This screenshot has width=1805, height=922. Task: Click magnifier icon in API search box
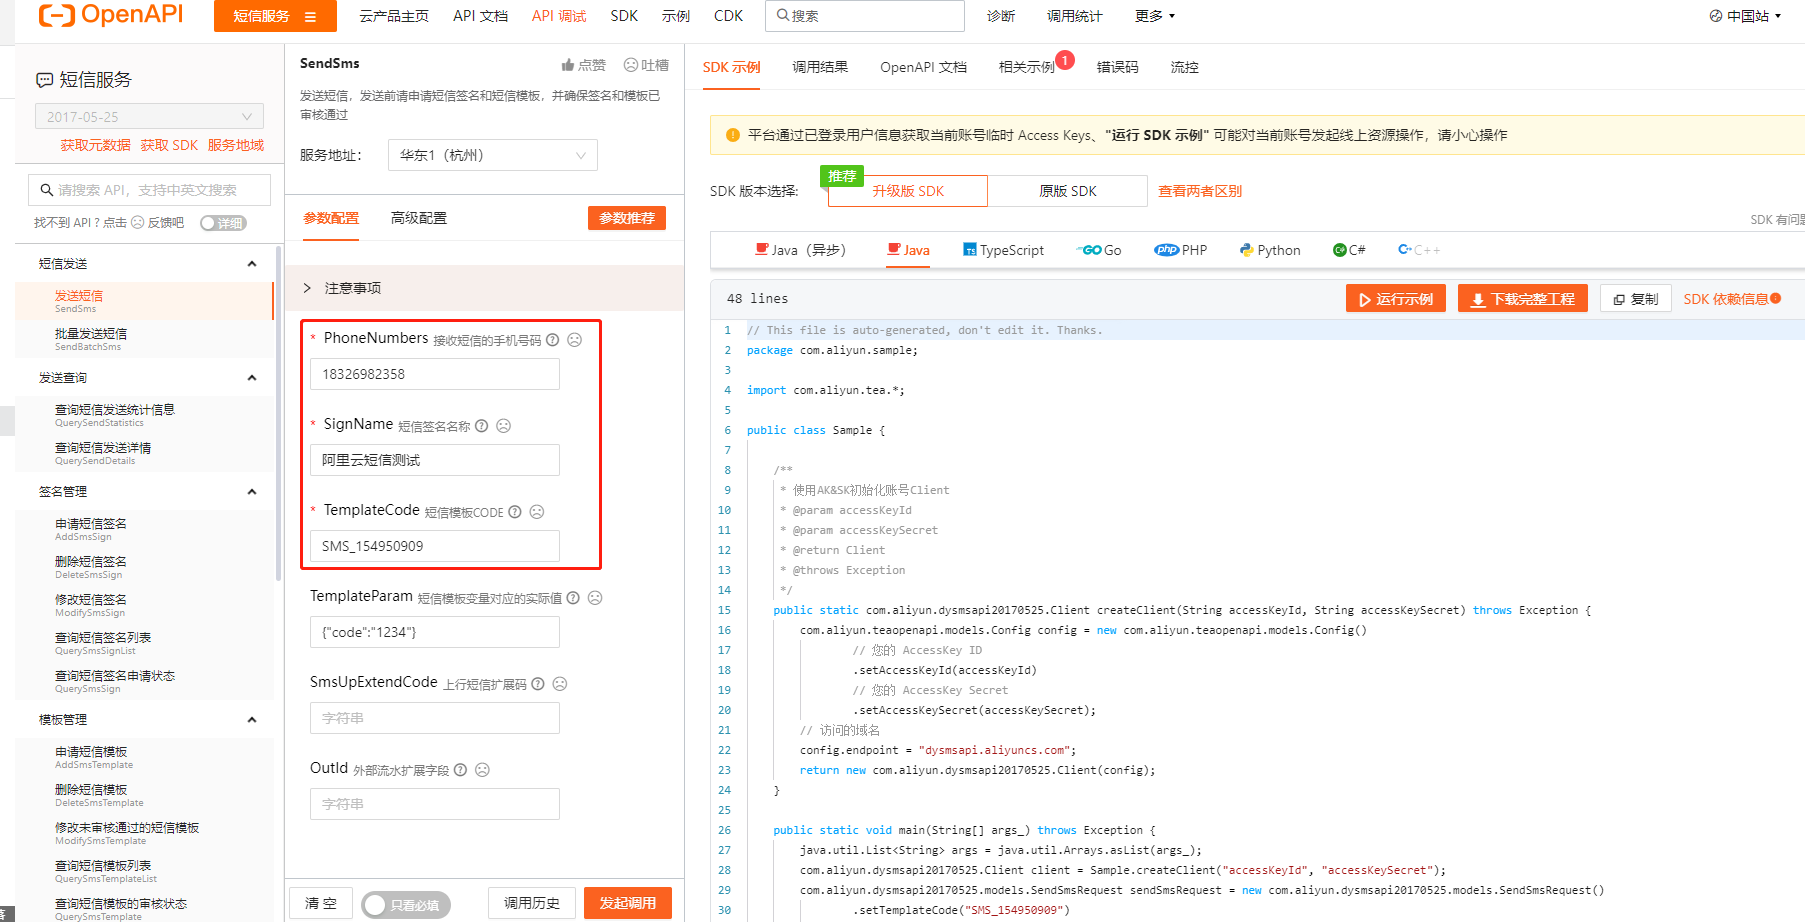click(x=47, y=190)
